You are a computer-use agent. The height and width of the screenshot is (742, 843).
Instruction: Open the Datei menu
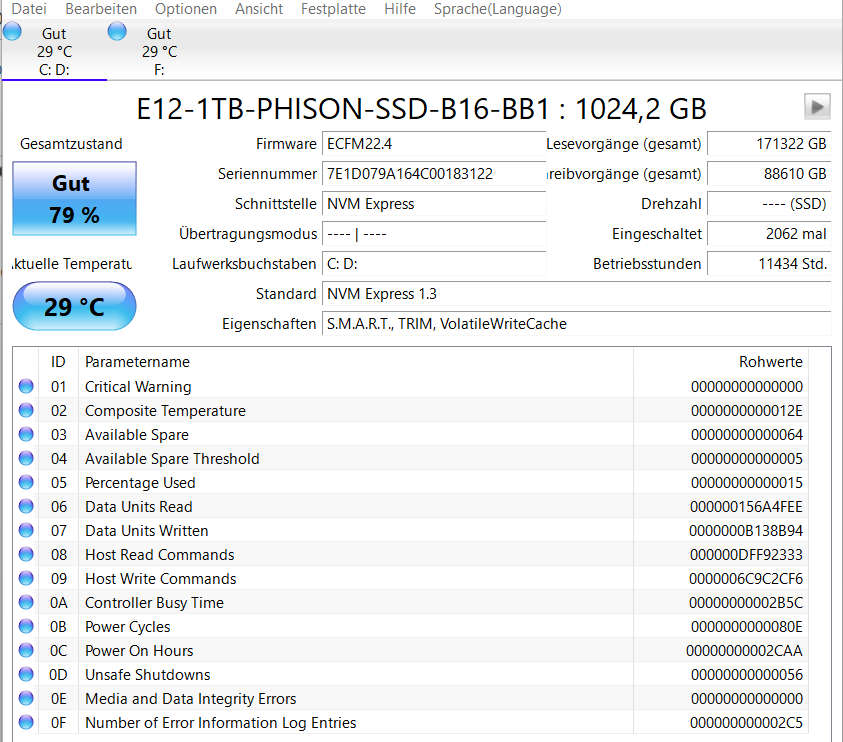29,9
